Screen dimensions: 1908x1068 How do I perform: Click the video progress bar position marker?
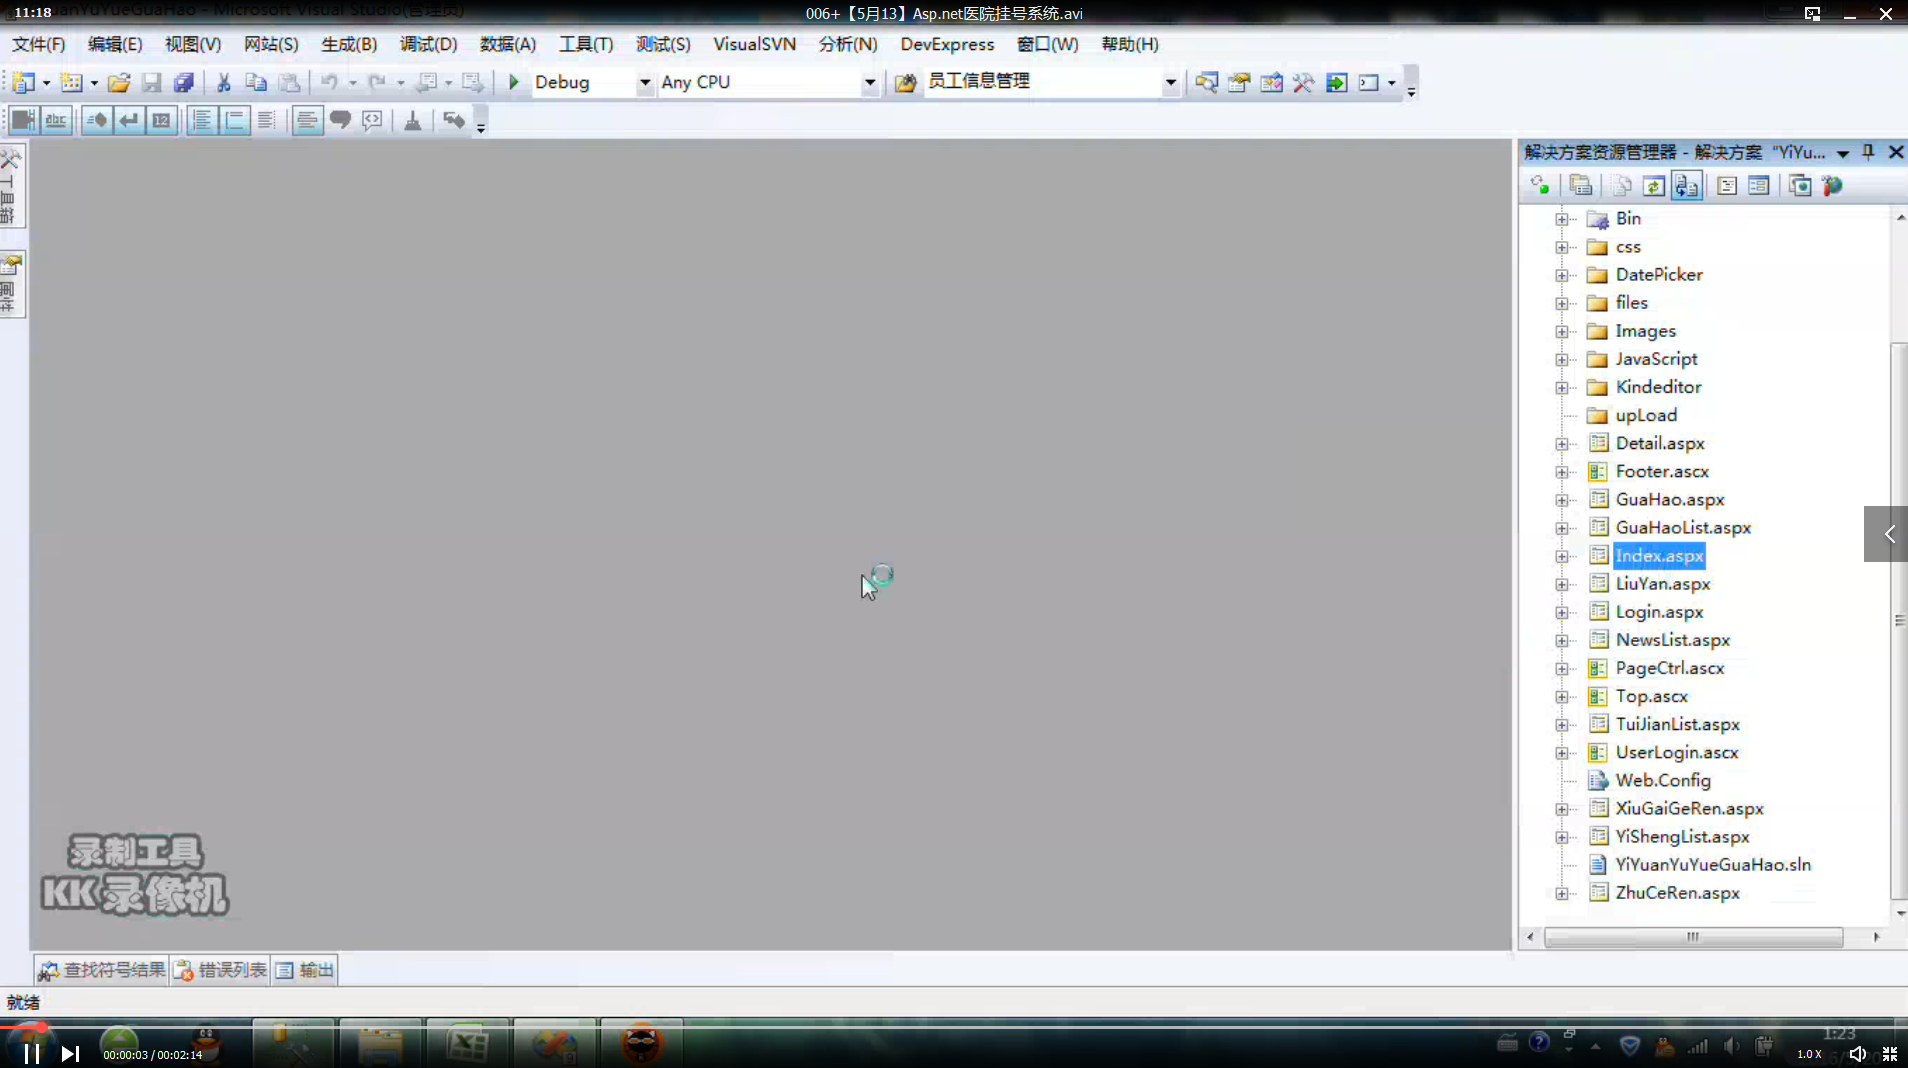point(41,1026)
